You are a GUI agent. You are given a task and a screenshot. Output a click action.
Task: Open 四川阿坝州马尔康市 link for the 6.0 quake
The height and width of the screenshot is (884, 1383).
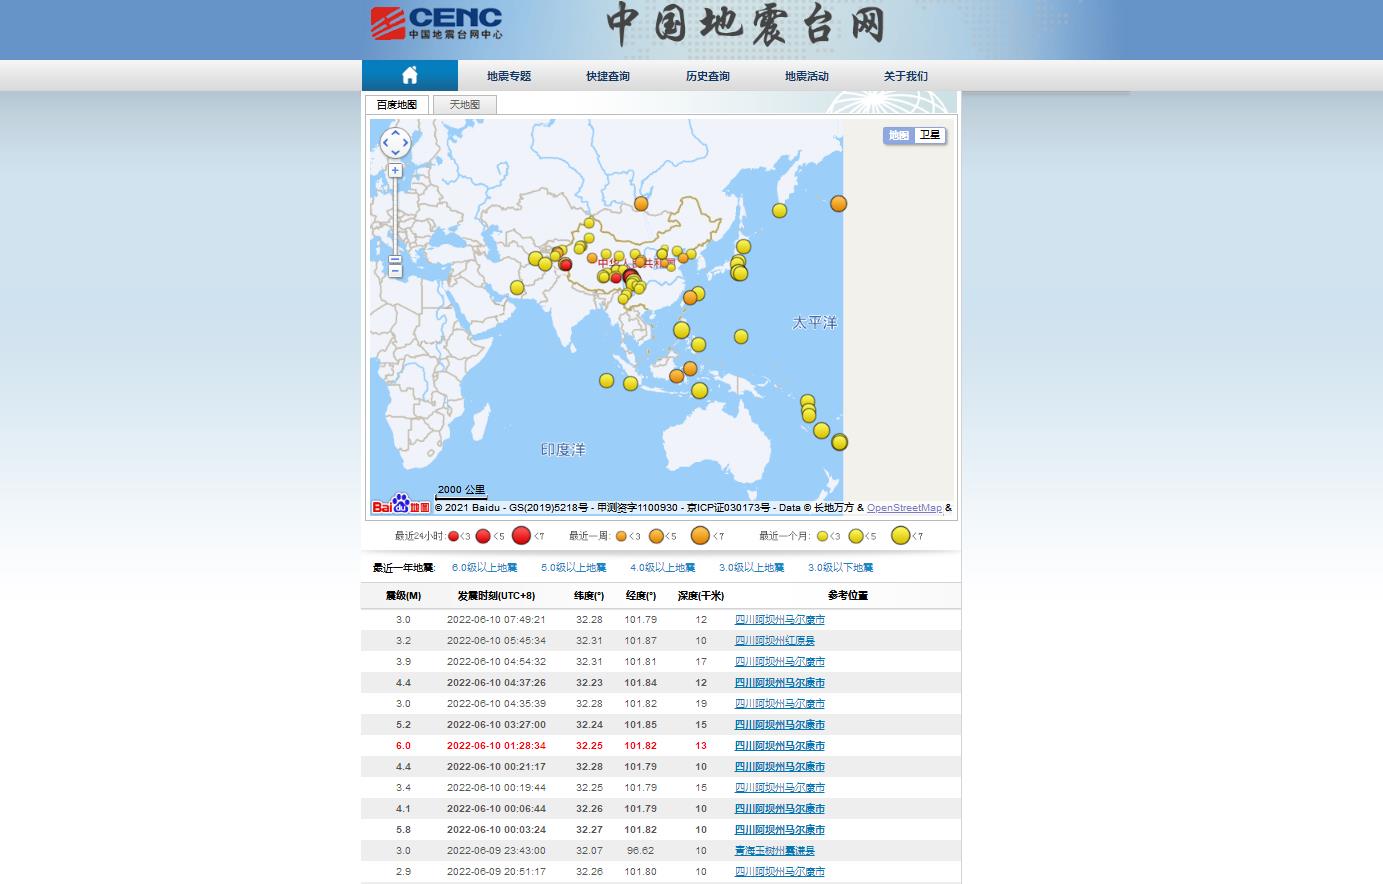coord(780,745)
